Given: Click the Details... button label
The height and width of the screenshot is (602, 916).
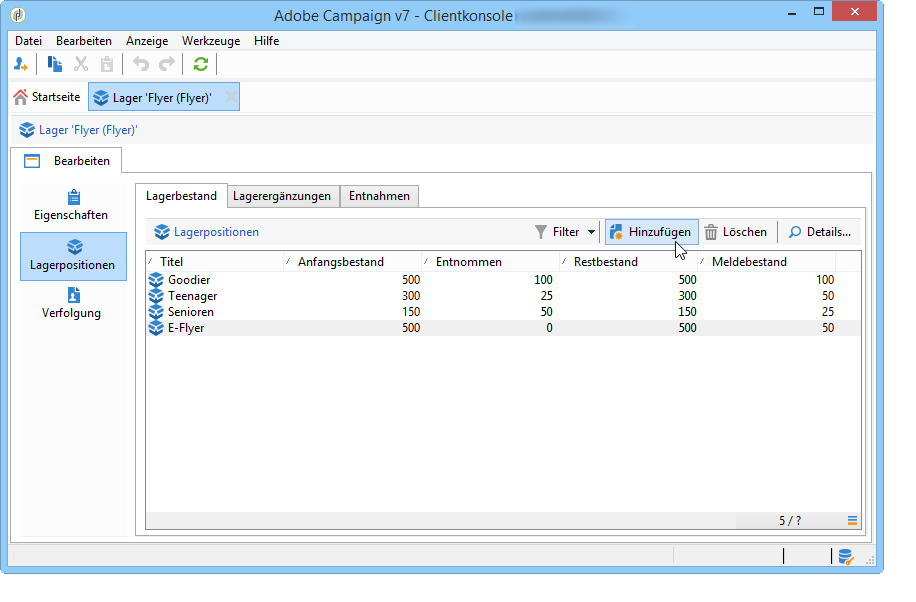Looking at the screenshot, I should (828, 232).
